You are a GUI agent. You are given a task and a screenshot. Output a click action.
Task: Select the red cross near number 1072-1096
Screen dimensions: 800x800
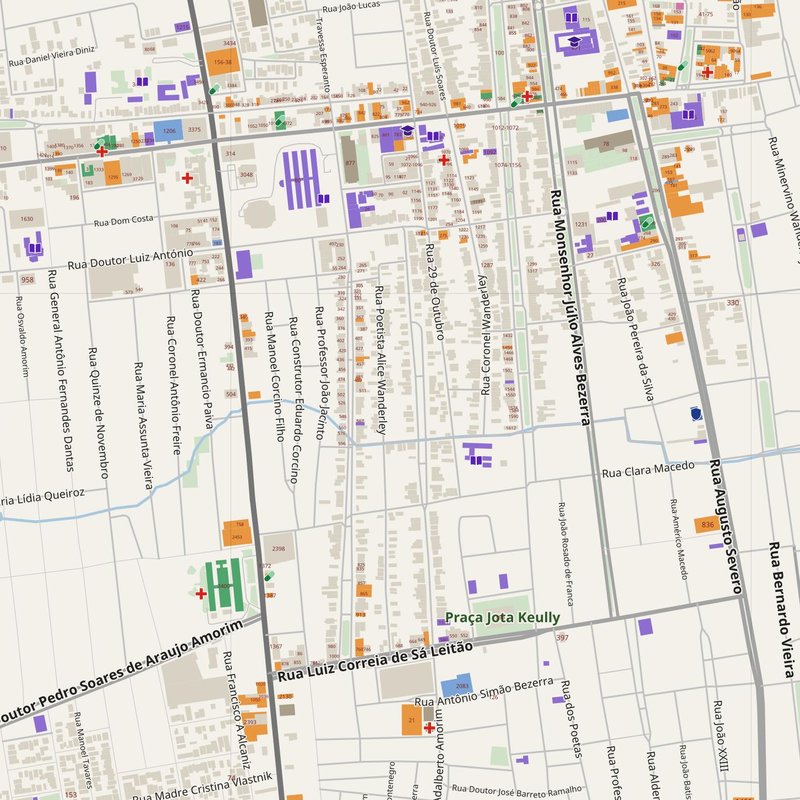coord(444,160)
